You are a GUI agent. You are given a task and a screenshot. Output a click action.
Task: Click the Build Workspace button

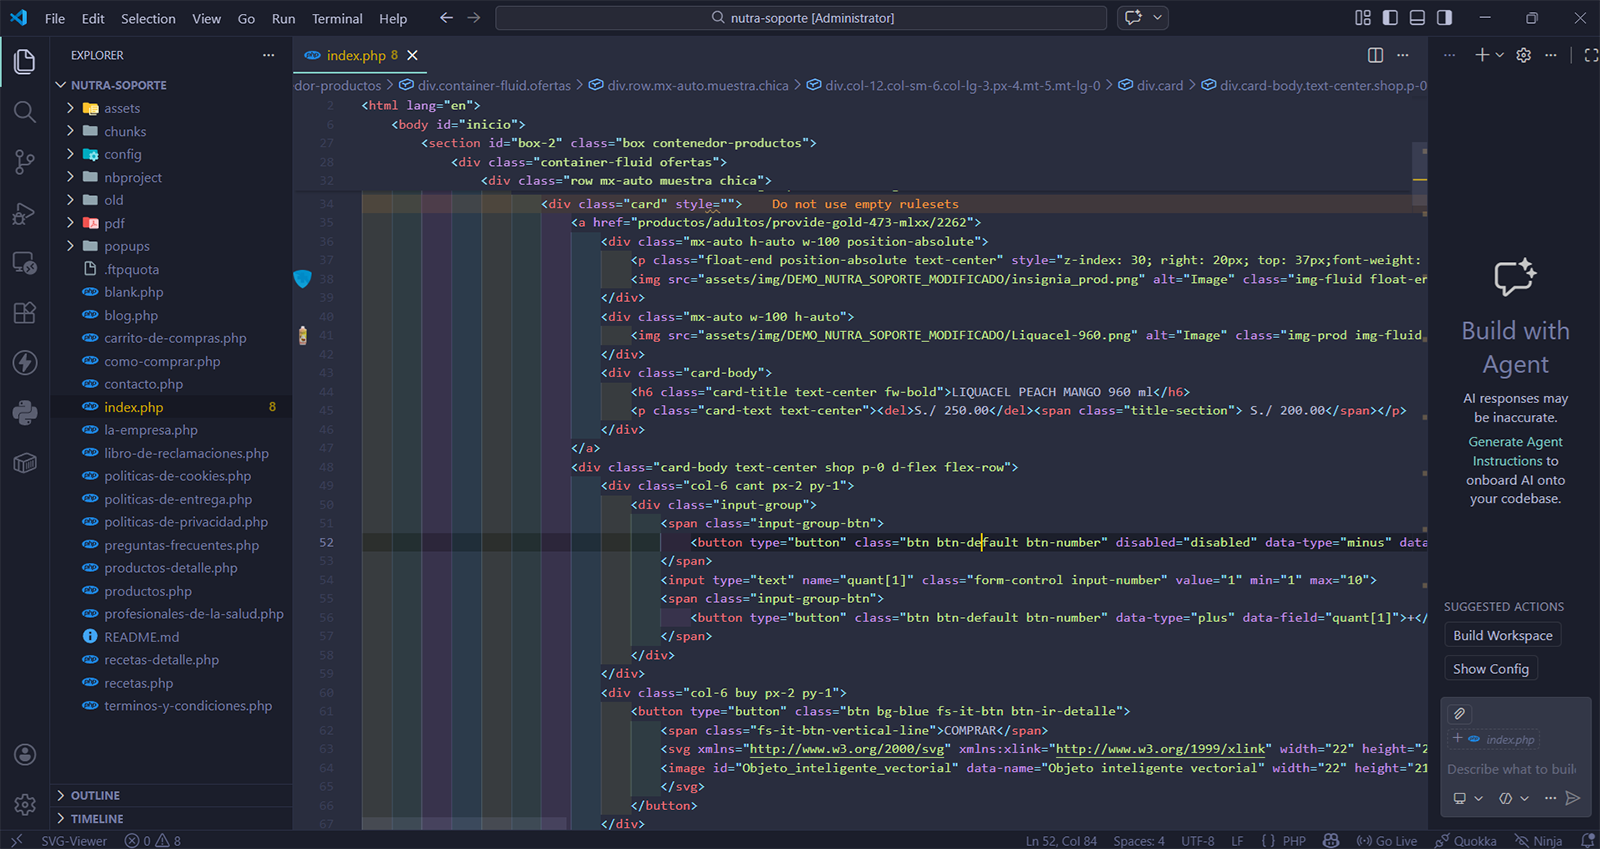click(1502, 635)
